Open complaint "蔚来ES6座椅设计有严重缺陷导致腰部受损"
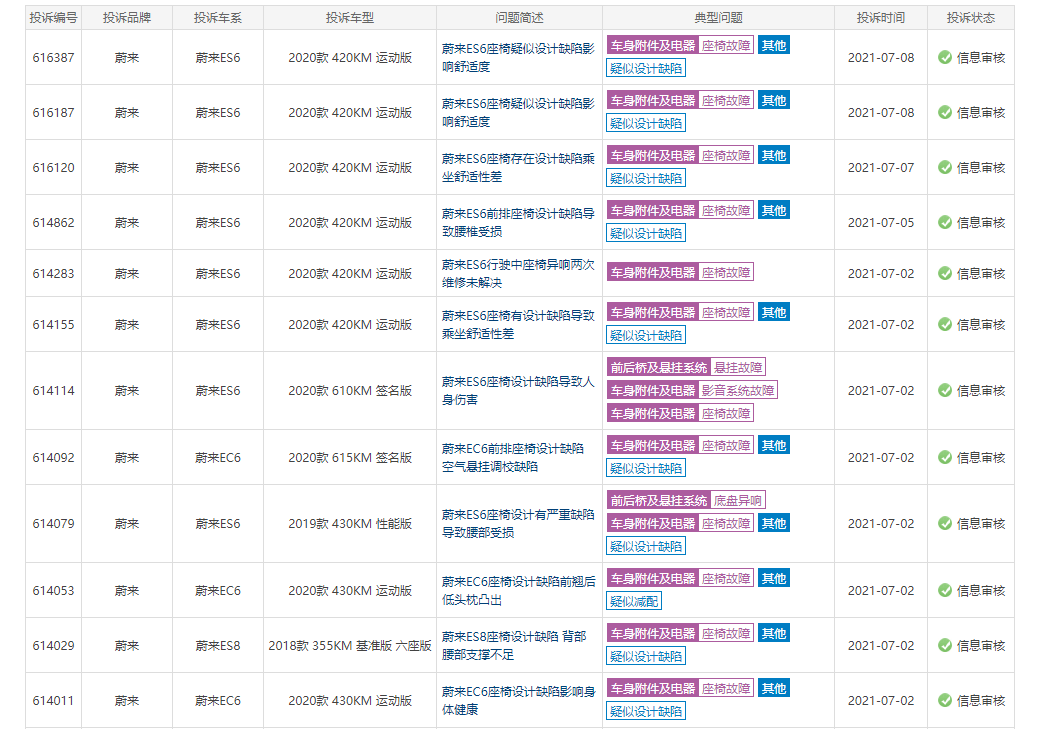The image size is (1043, 729). click(518, 524)
